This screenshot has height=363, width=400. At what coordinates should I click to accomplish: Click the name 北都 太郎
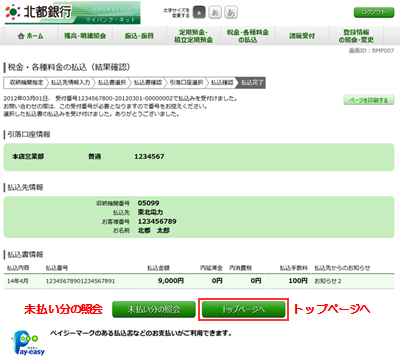coord(154,230)
